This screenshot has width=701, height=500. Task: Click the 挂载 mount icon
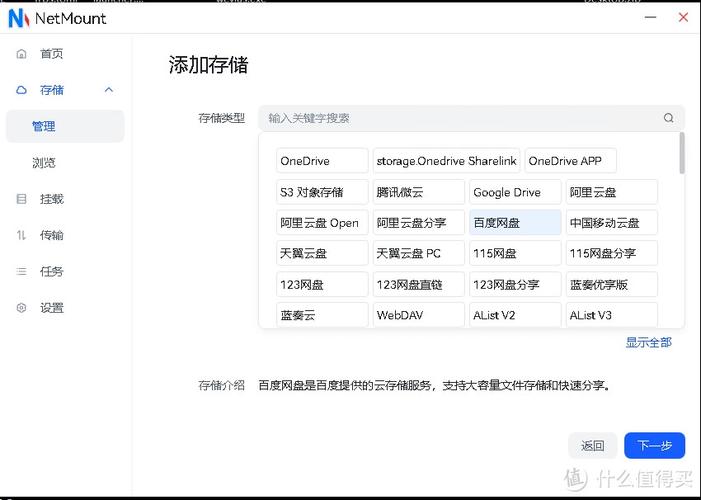point(21,199)
